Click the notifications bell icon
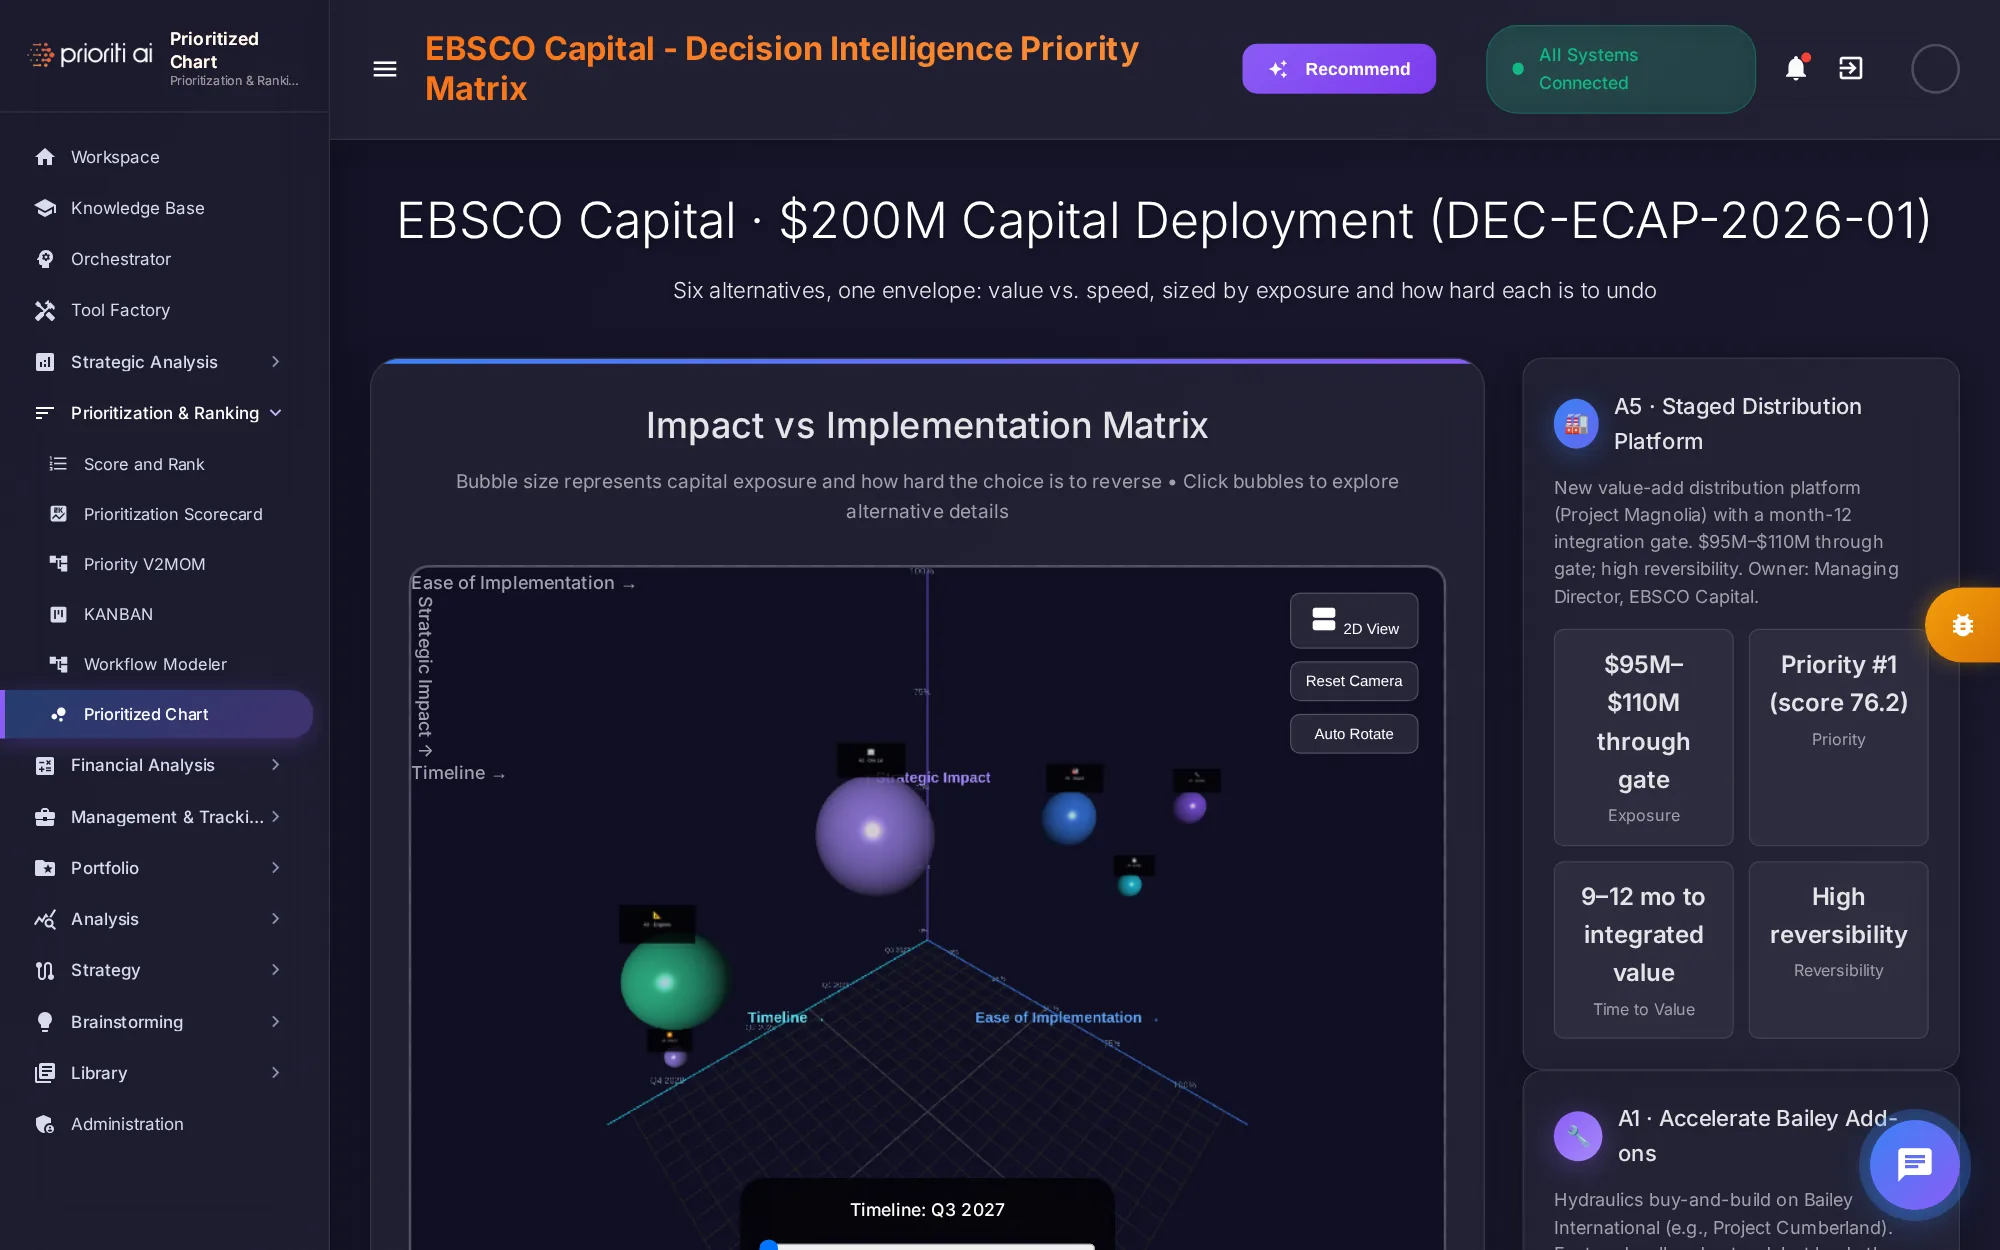The height and width of the screenshot is (1250, 2000). (x=1796, y=68)
